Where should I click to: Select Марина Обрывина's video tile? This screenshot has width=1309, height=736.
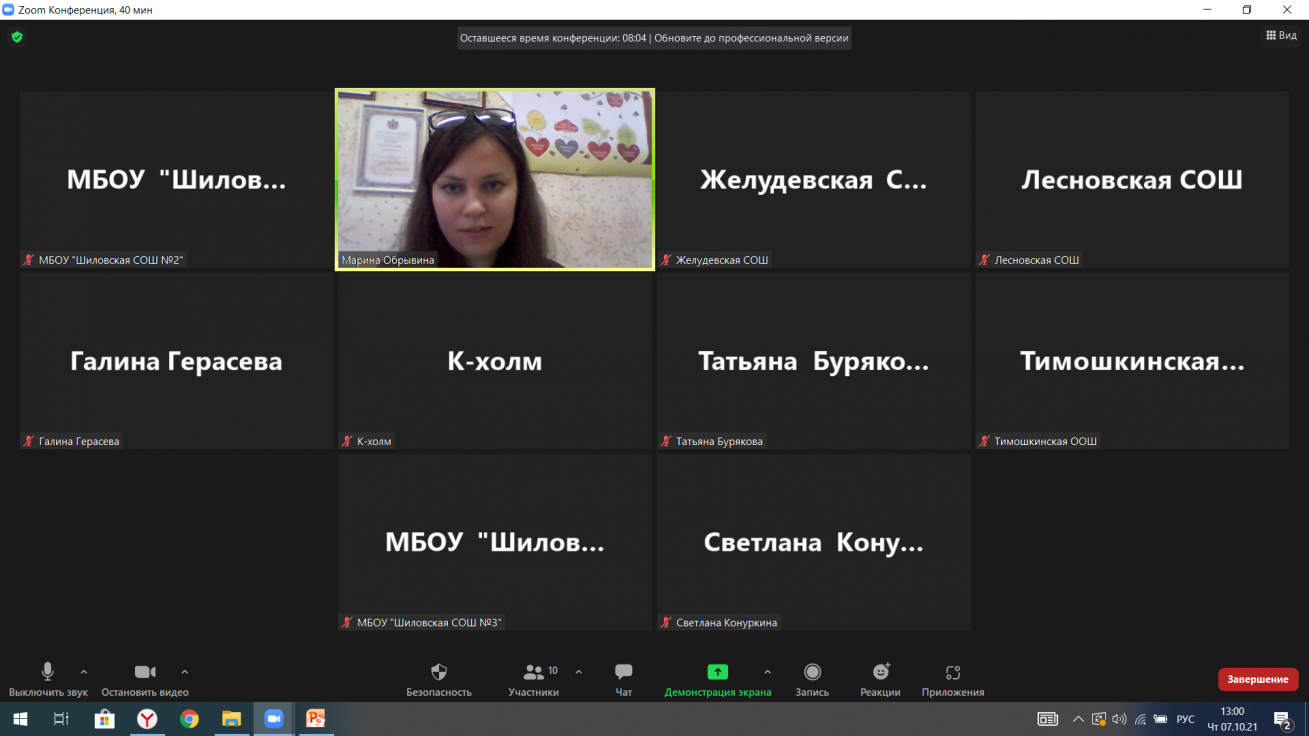tap(494, 180)
